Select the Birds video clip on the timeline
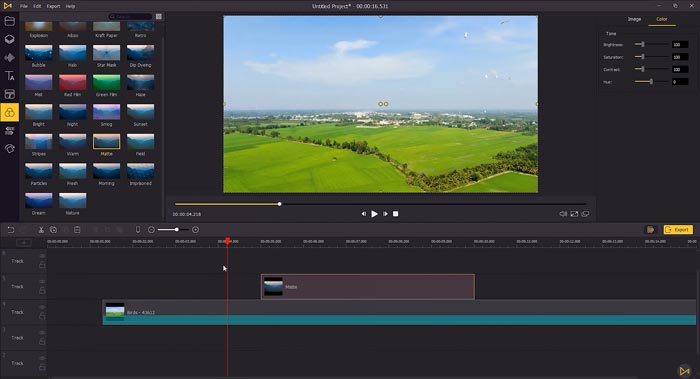 (399, 312)
